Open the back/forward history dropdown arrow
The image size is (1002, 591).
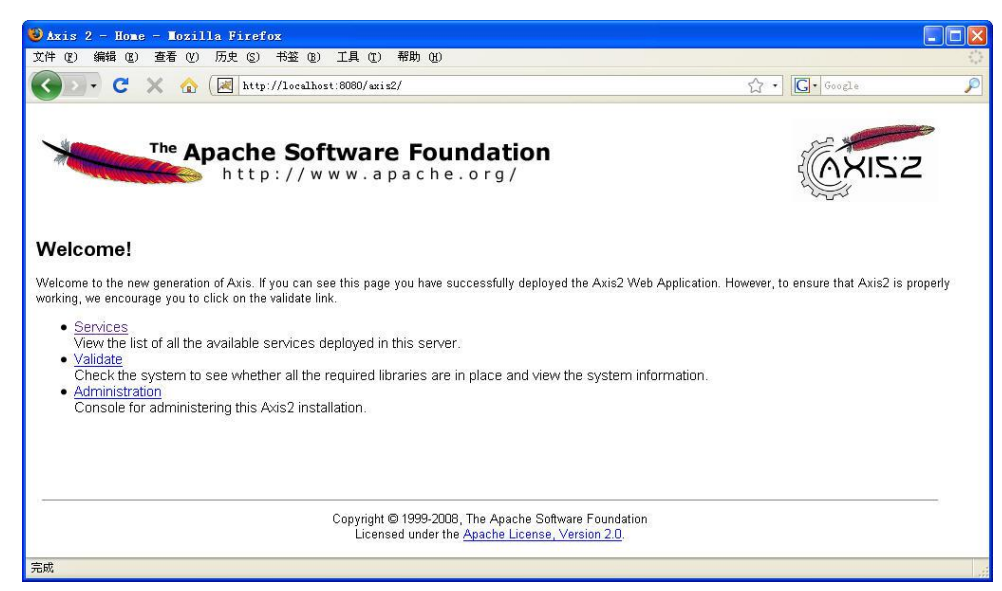pos(97,86)
